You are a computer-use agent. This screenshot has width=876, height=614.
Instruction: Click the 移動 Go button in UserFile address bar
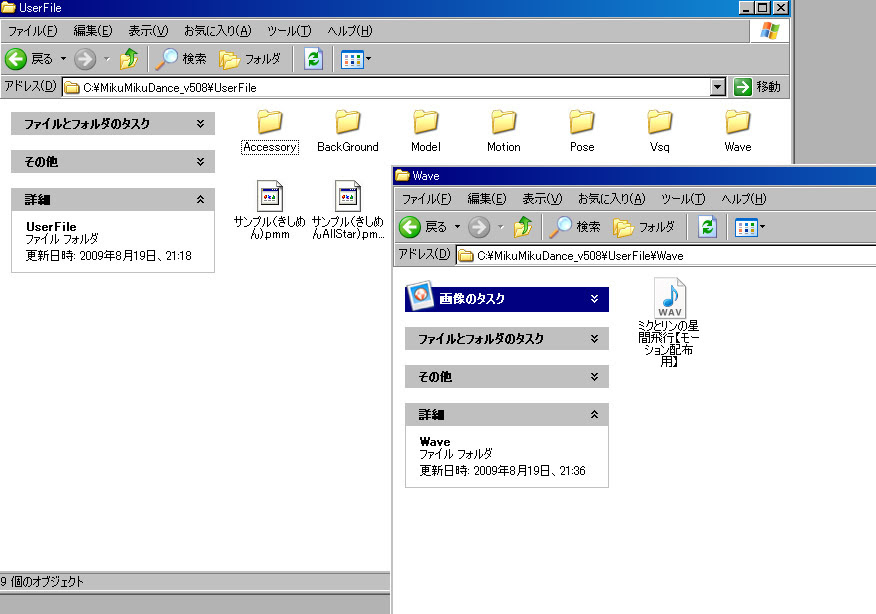coord(757,87)
